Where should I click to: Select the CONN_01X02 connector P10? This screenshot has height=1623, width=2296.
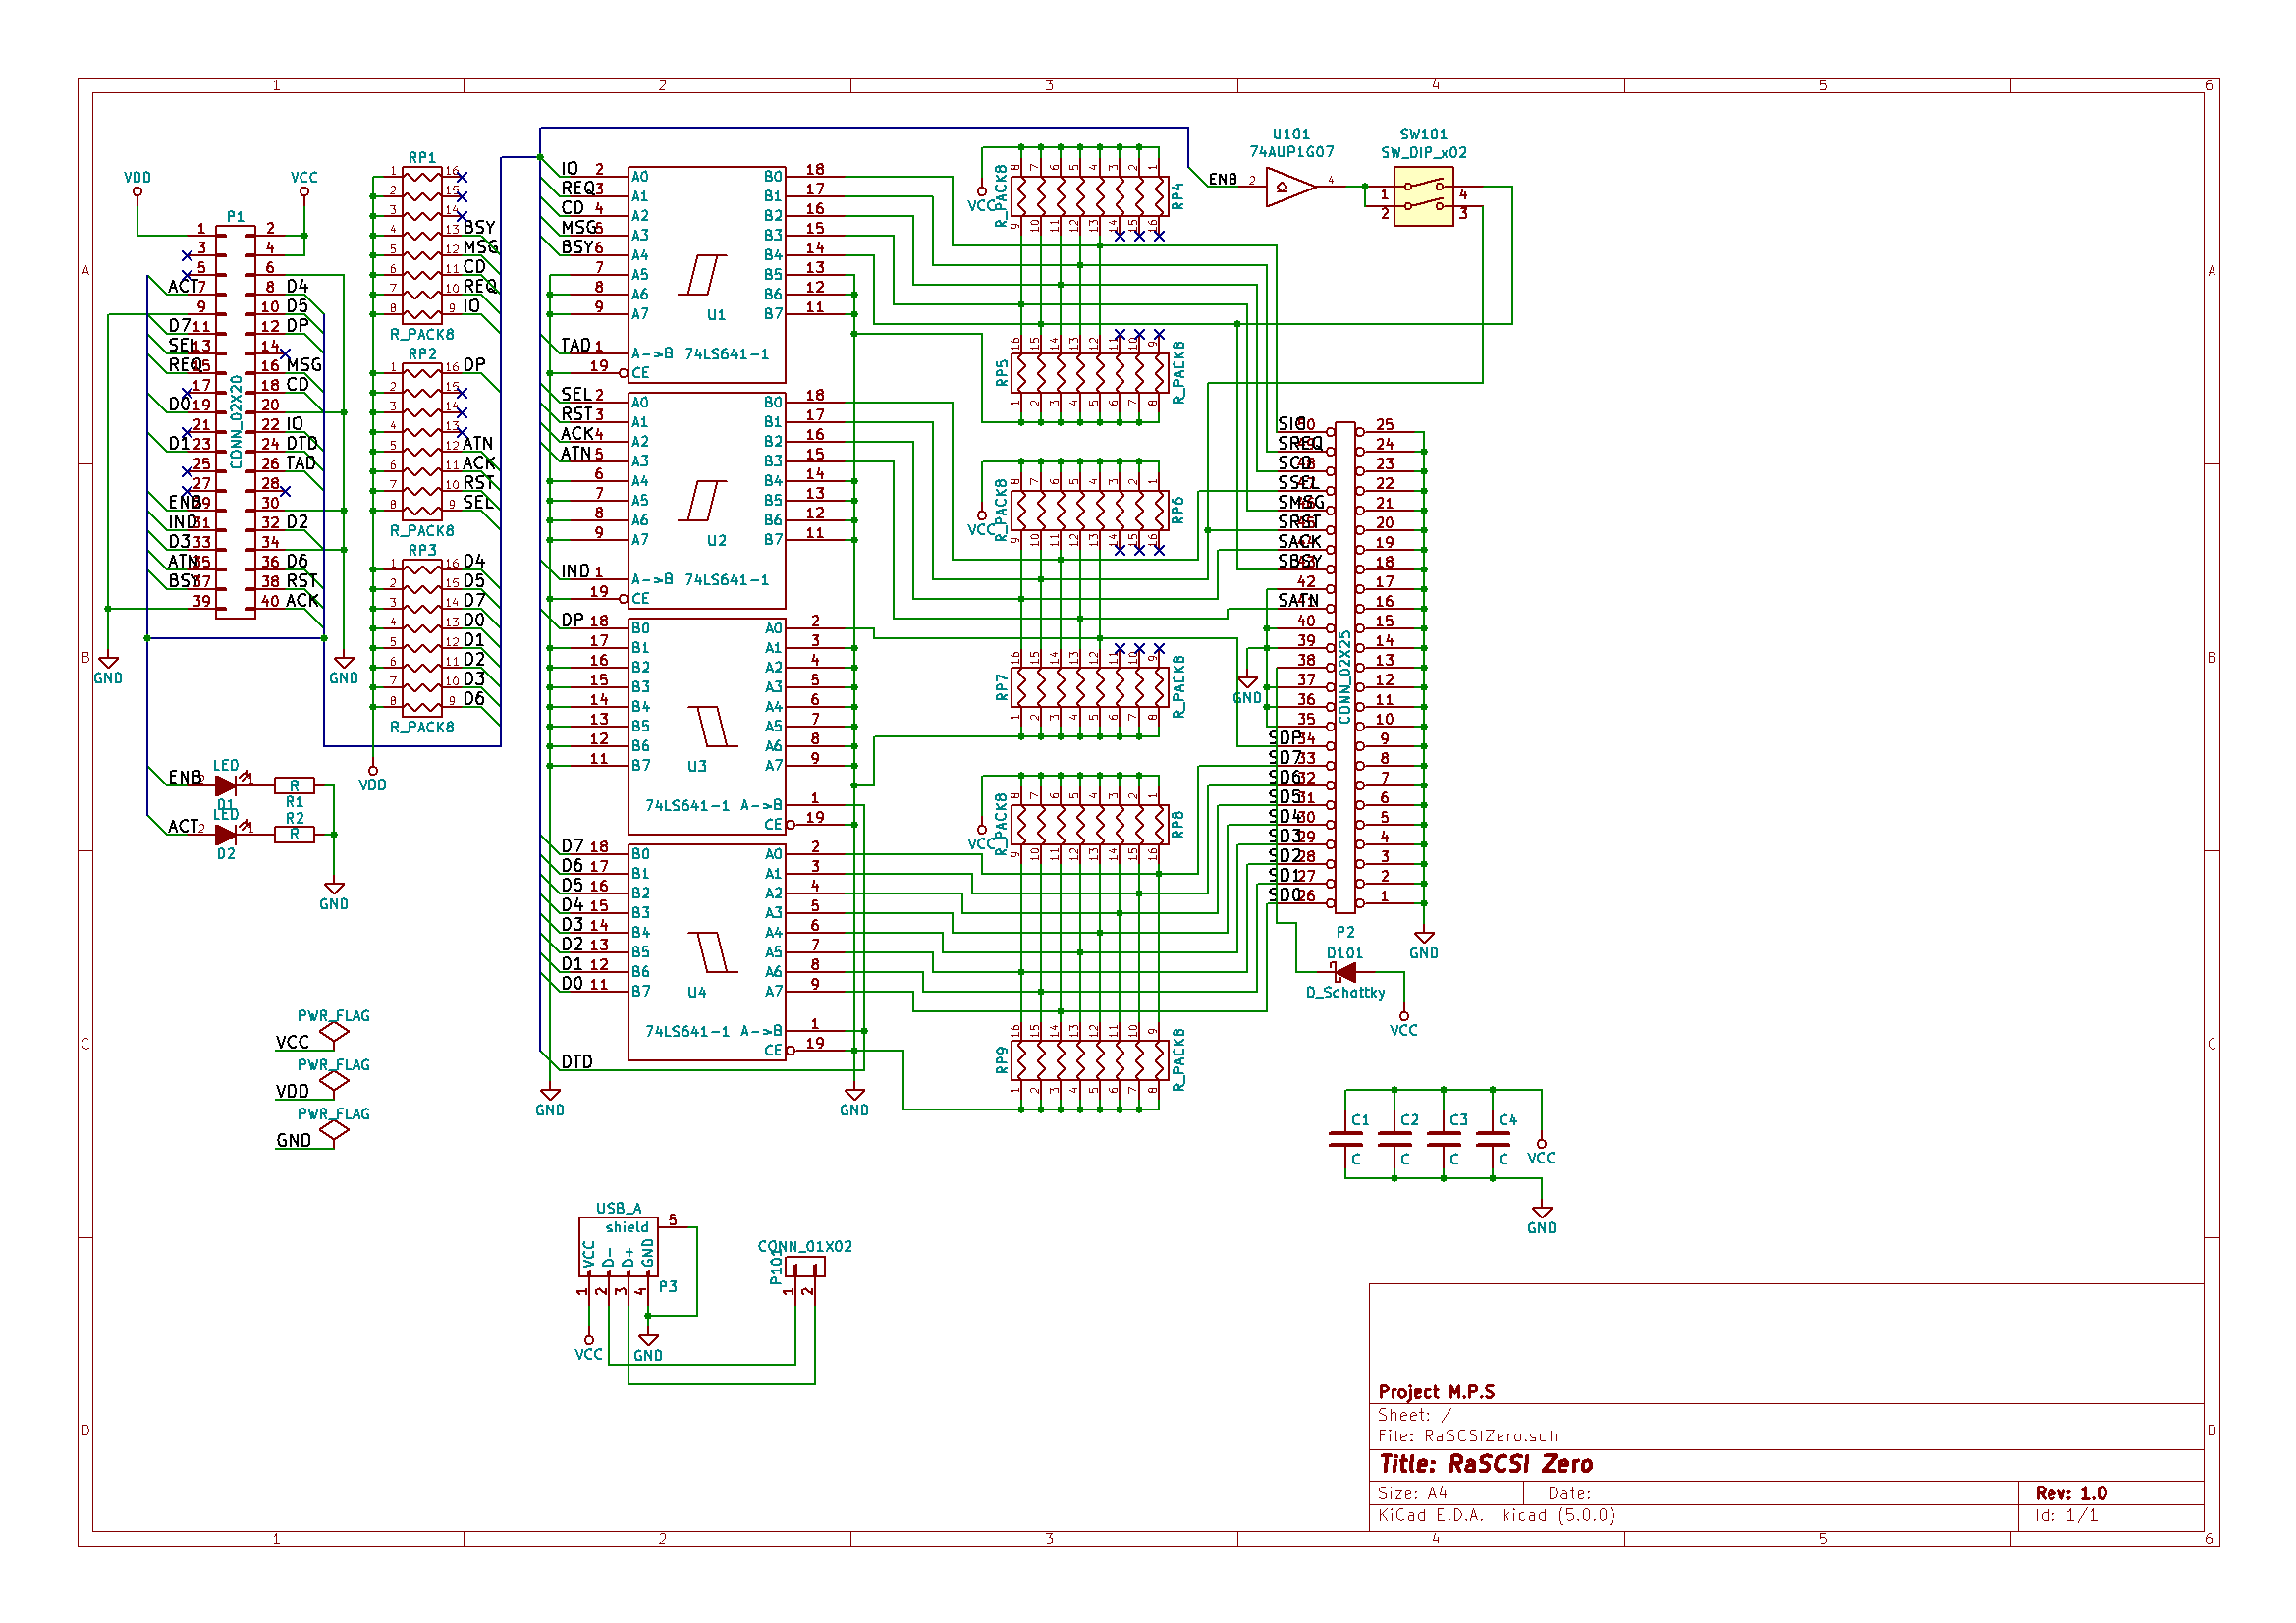(x=806, y=1268)
